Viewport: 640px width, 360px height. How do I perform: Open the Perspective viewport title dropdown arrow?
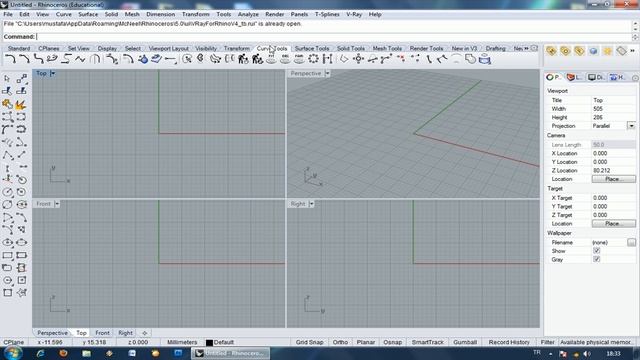(327, 73)
